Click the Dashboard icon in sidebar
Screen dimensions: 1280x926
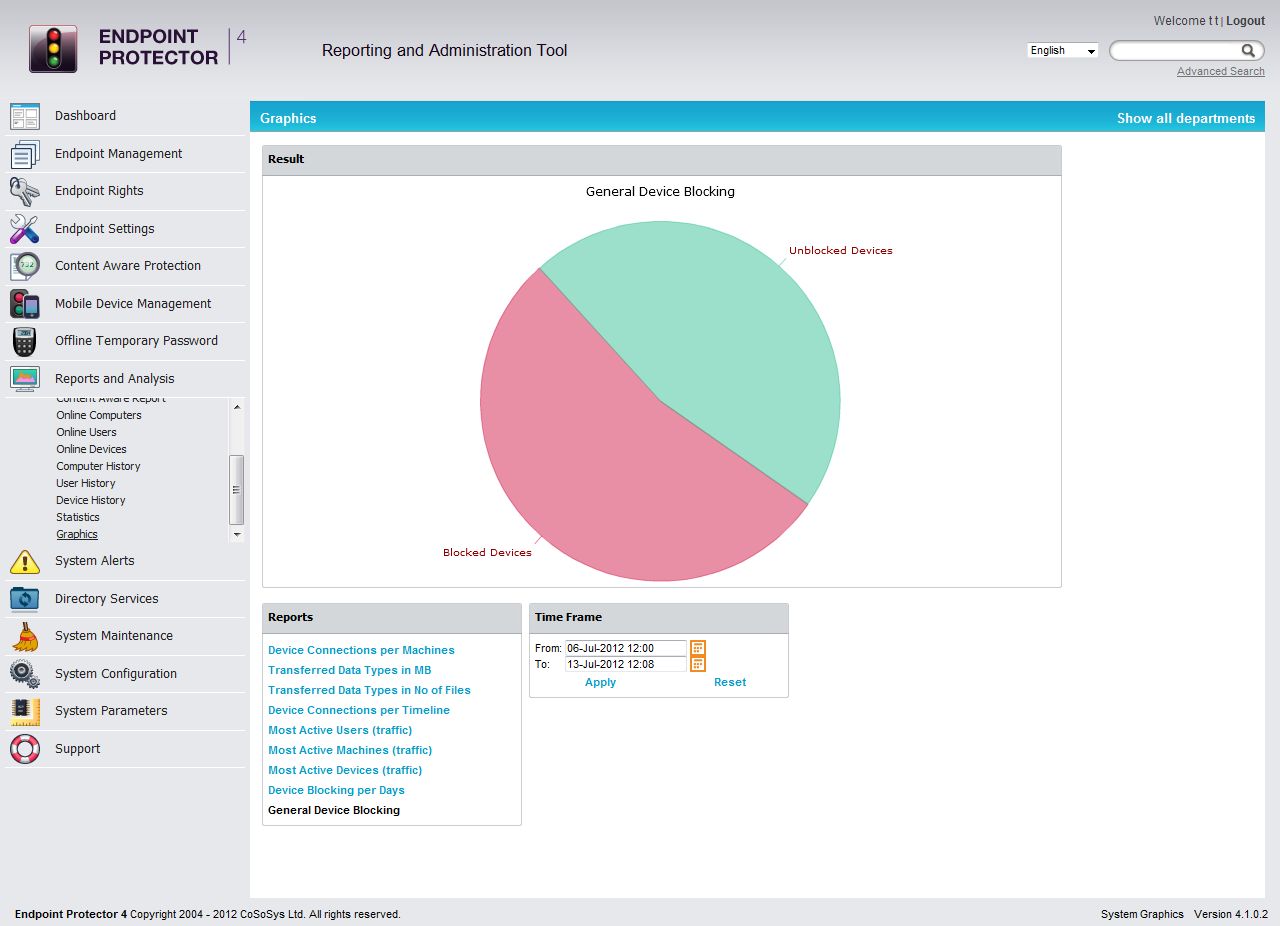pyautogui.click(x=25, y=116)
